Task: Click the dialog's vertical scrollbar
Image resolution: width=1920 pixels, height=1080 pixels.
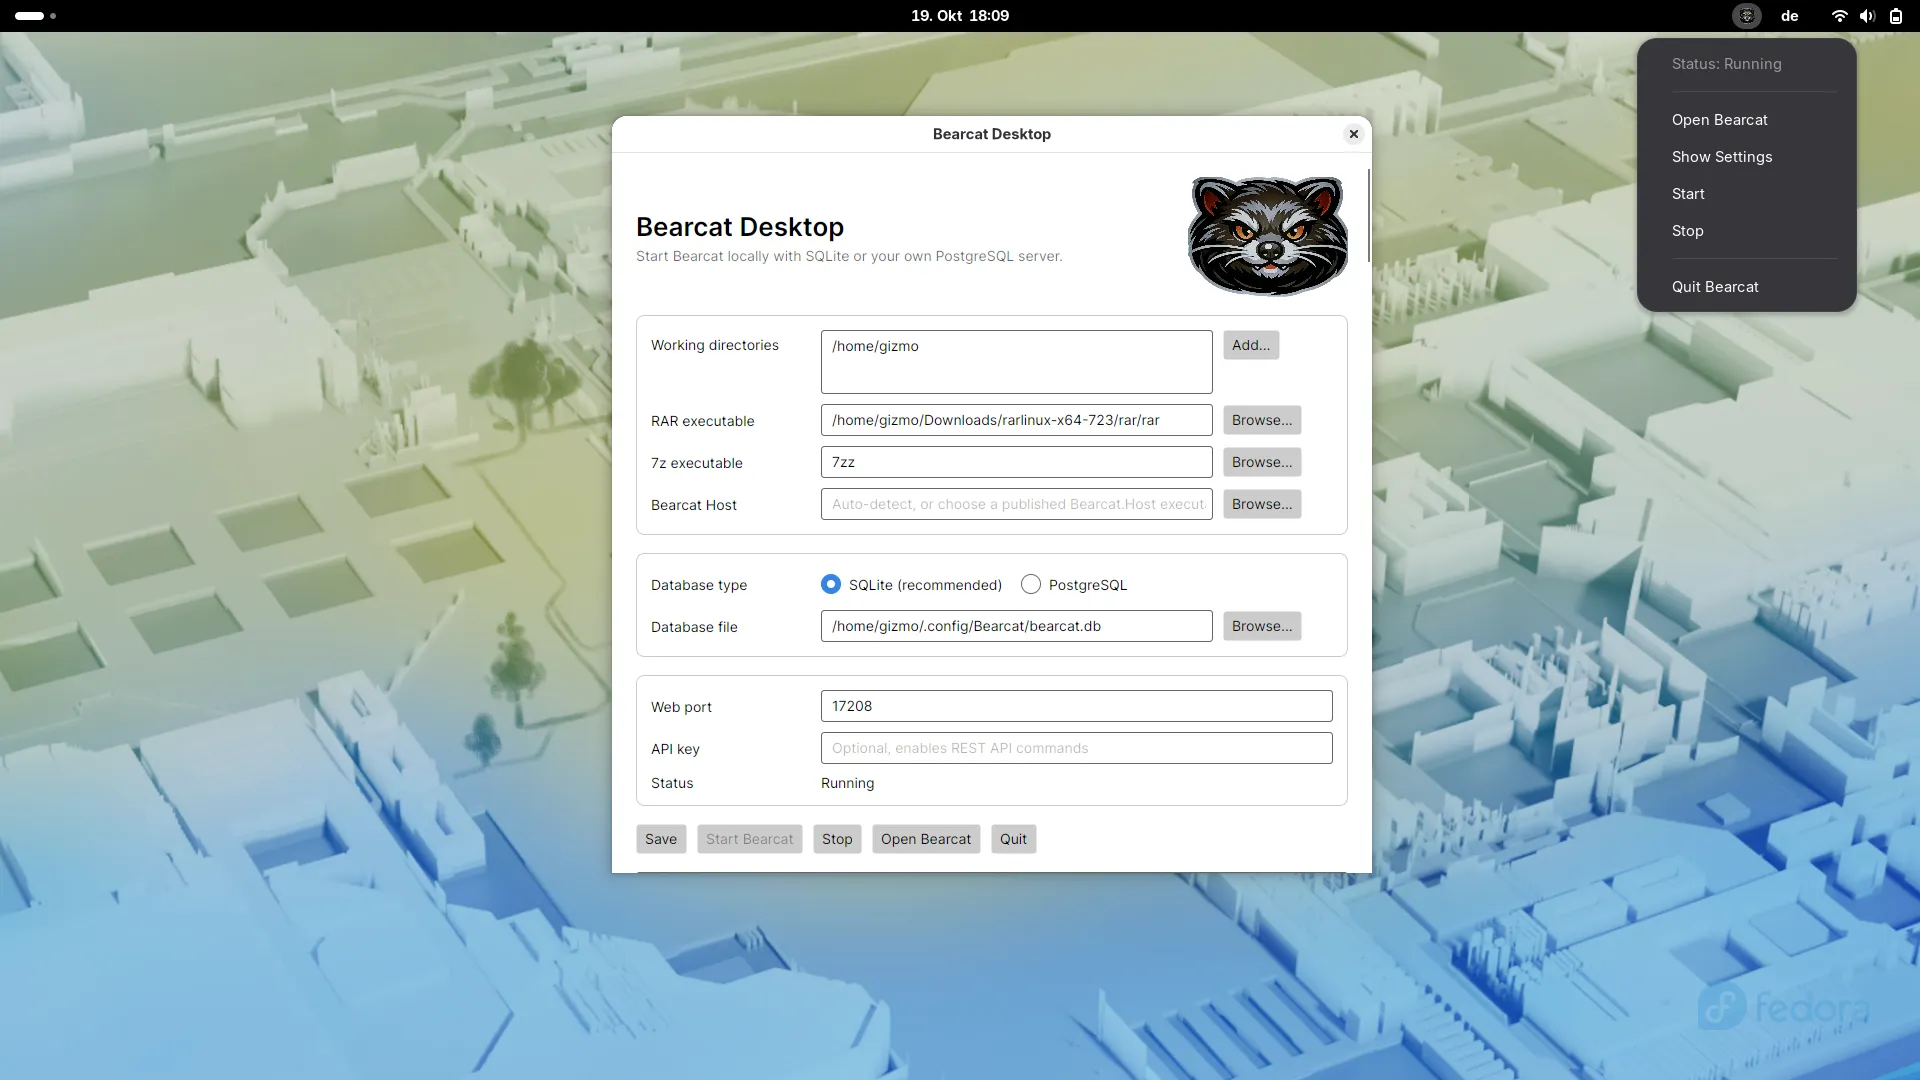Action: coord(1368,216)
